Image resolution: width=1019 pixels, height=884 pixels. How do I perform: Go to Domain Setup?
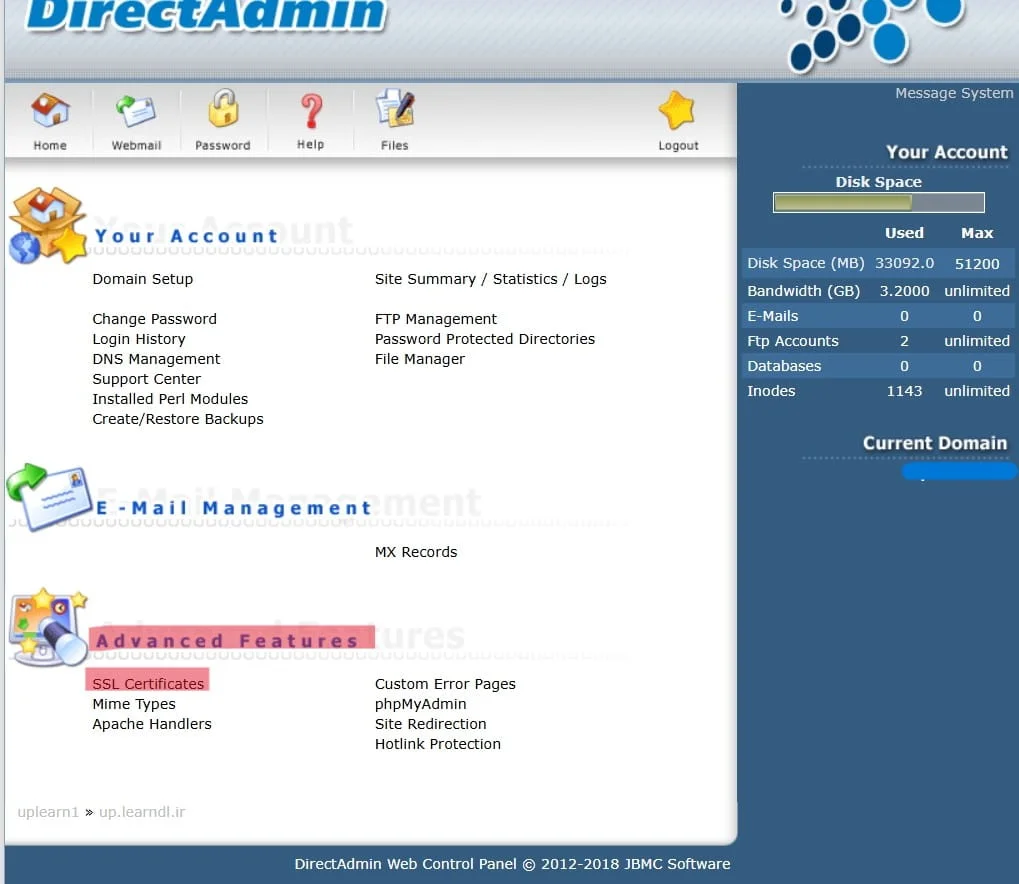(143, 279)
